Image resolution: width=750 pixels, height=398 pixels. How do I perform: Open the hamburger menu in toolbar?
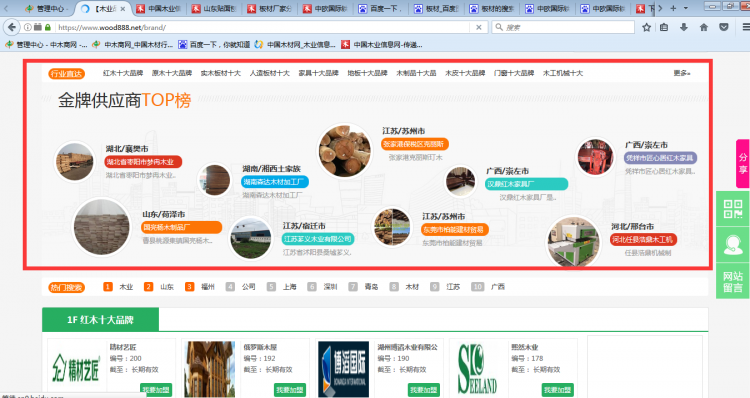[x=745, y=27]
